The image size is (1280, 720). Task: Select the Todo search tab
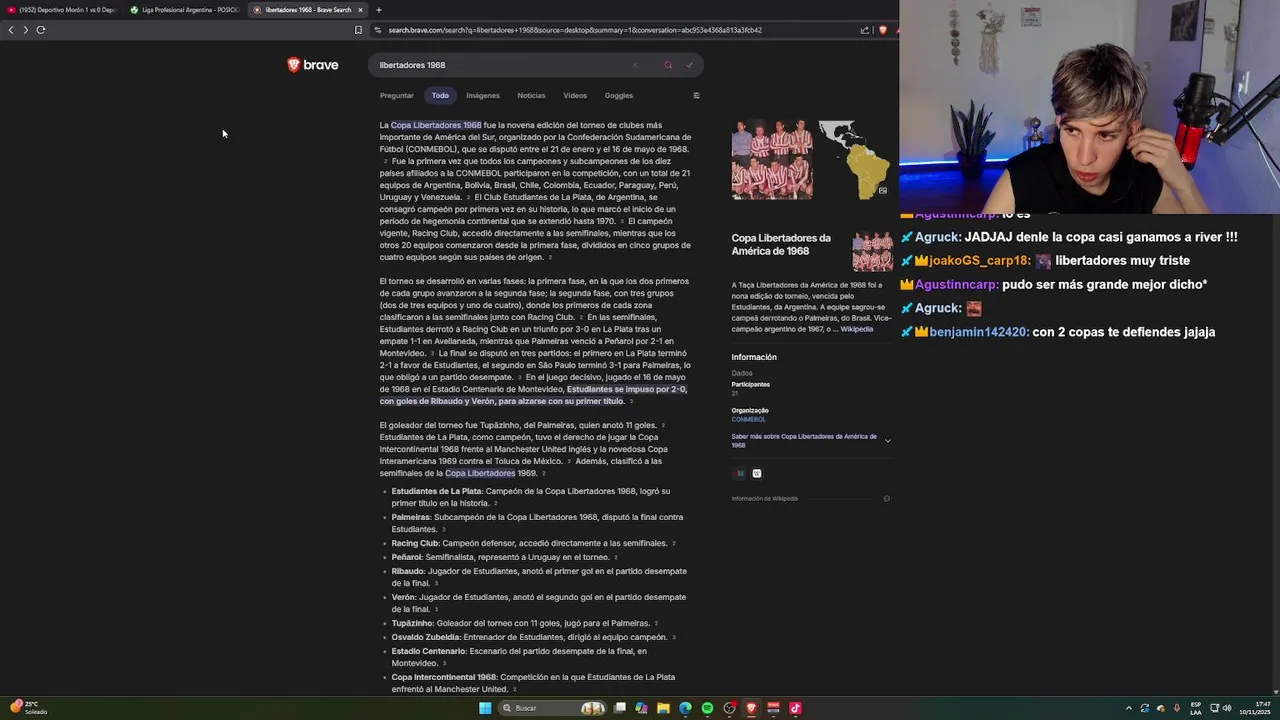[x=440, y=96]
